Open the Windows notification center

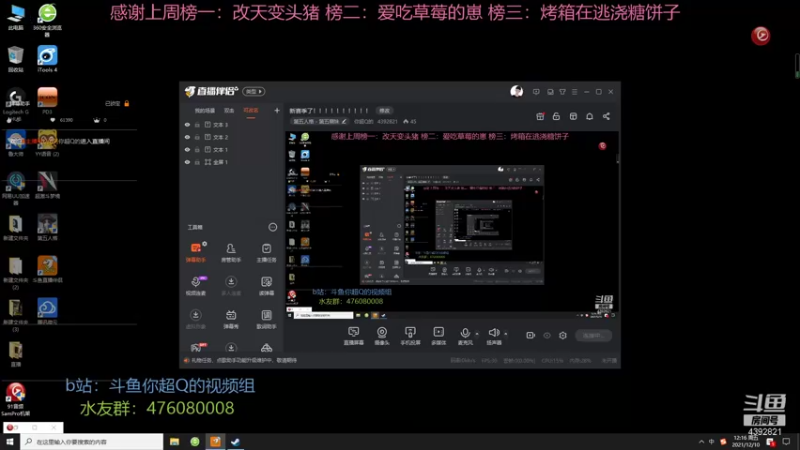[x=786, y=442]
